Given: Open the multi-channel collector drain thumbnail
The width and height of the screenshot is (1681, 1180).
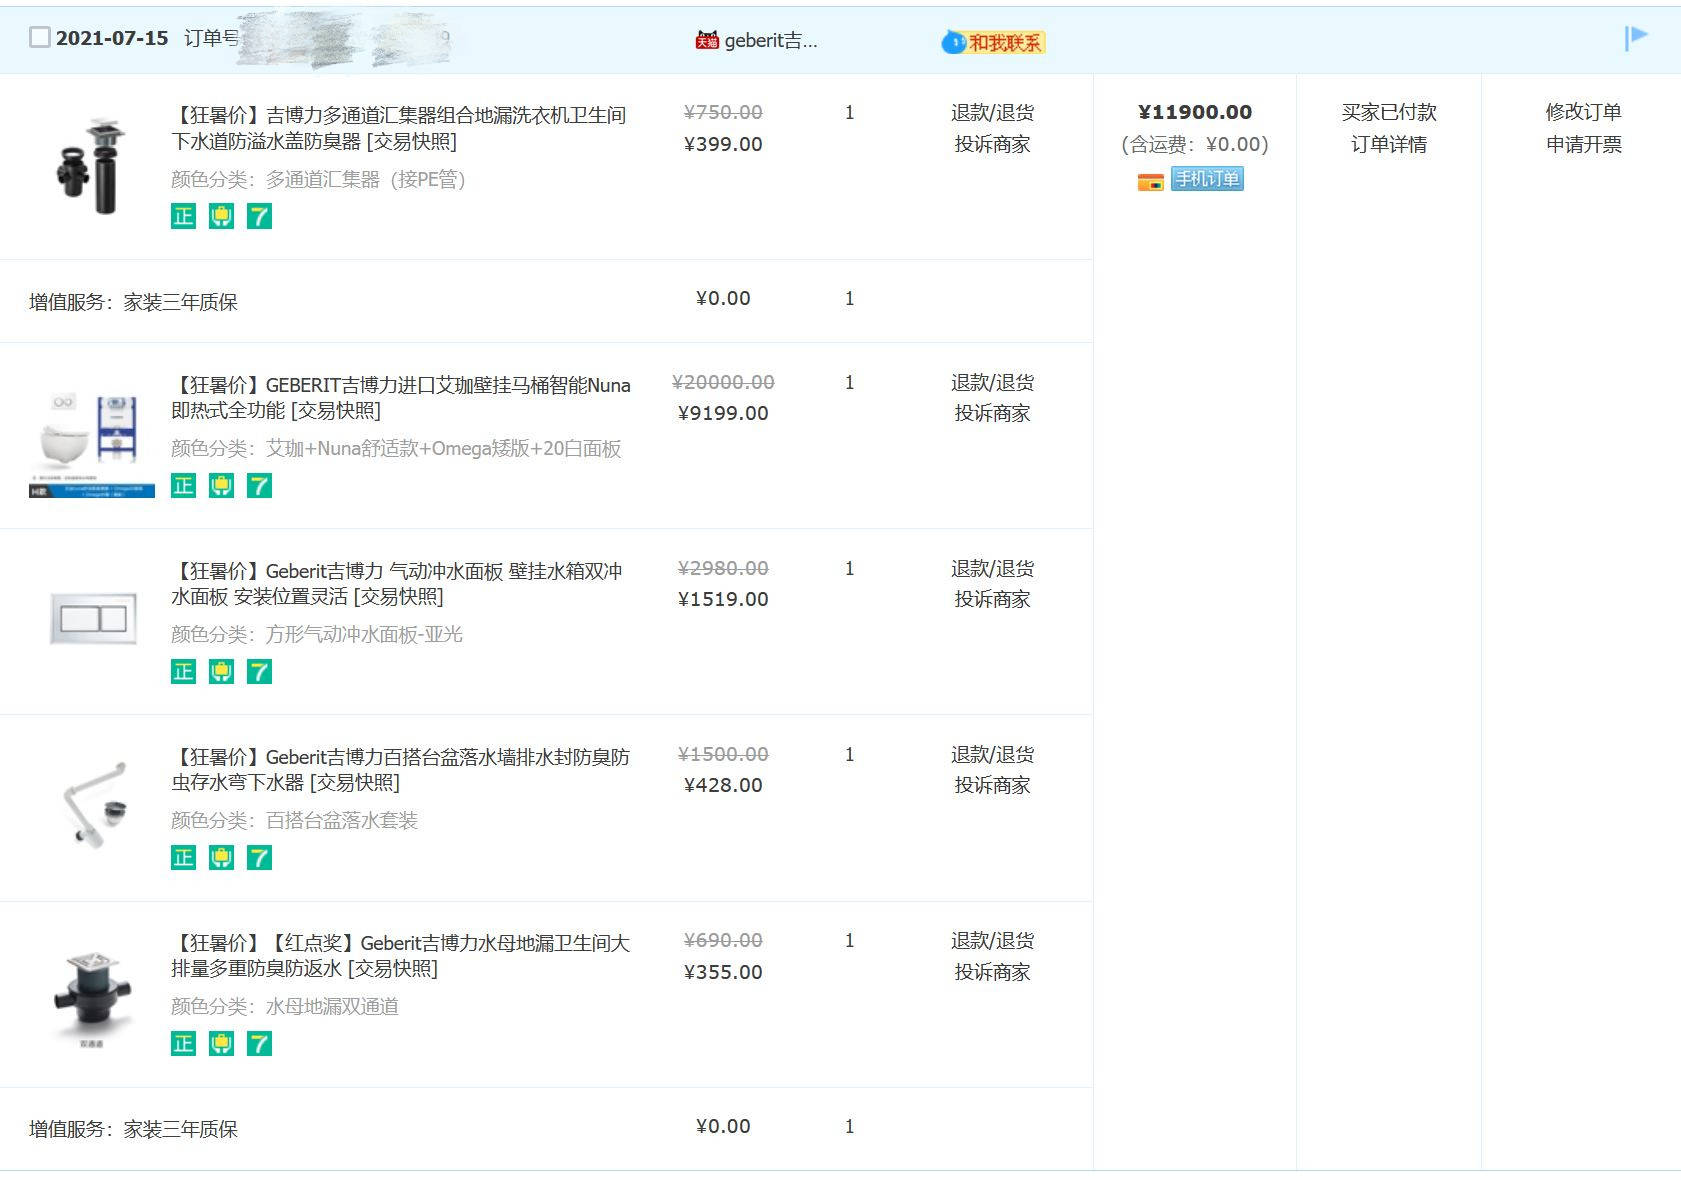Looking at the screenshot, I should pos(91,165).
